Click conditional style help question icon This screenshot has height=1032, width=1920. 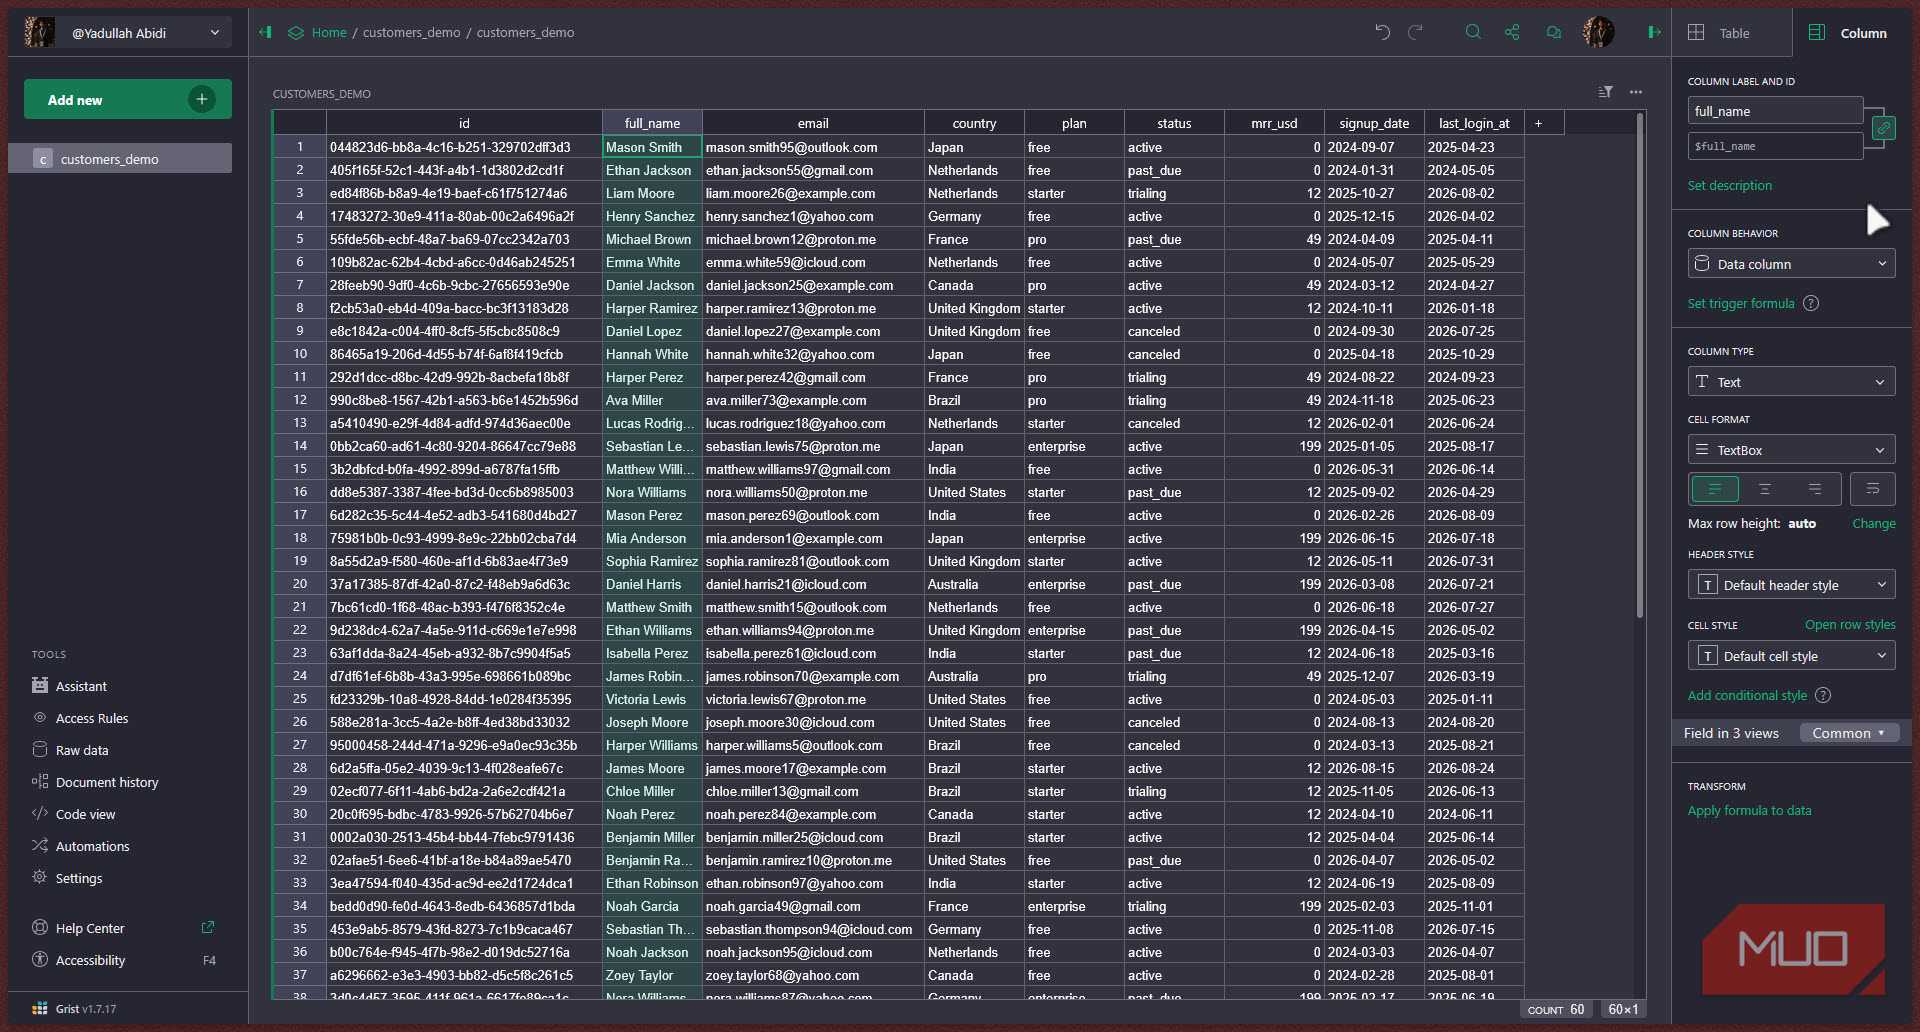1823,695
